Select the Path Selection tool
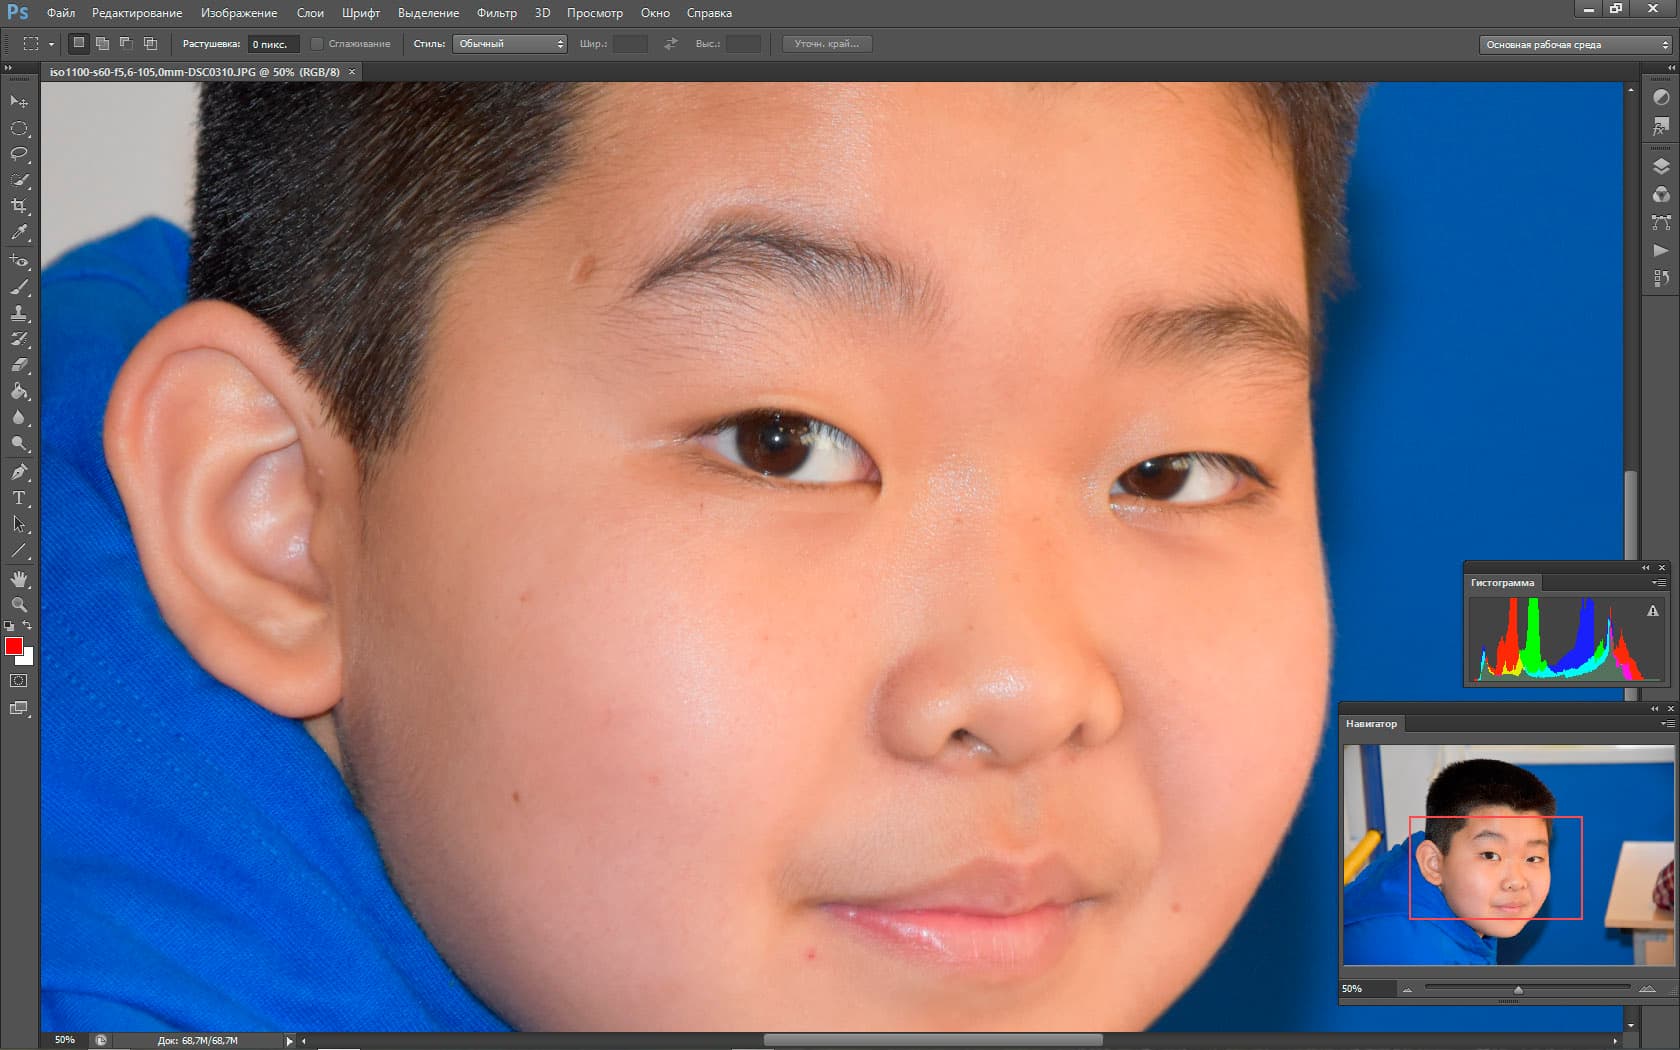Image resolution: width=1680 pixels, height=1050 pixels. [x=19, y=523]
